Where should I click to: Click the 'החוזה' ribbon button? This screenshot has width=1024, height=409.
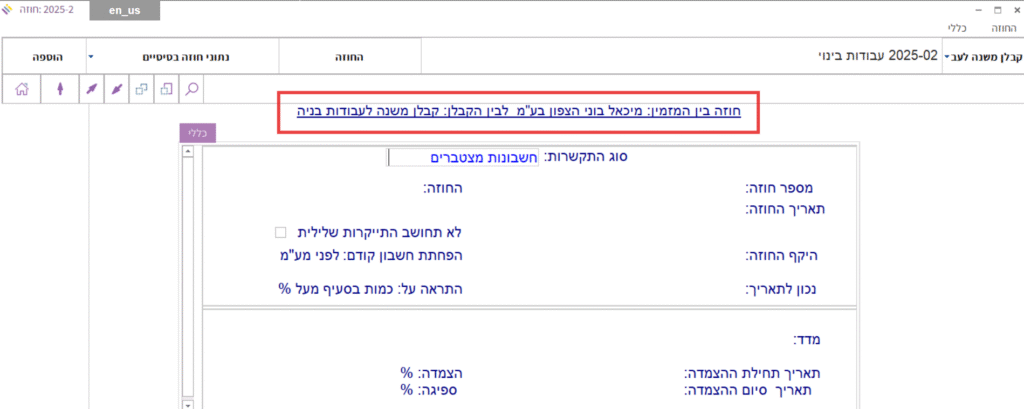pyautogui.click(x=349, y=56)
